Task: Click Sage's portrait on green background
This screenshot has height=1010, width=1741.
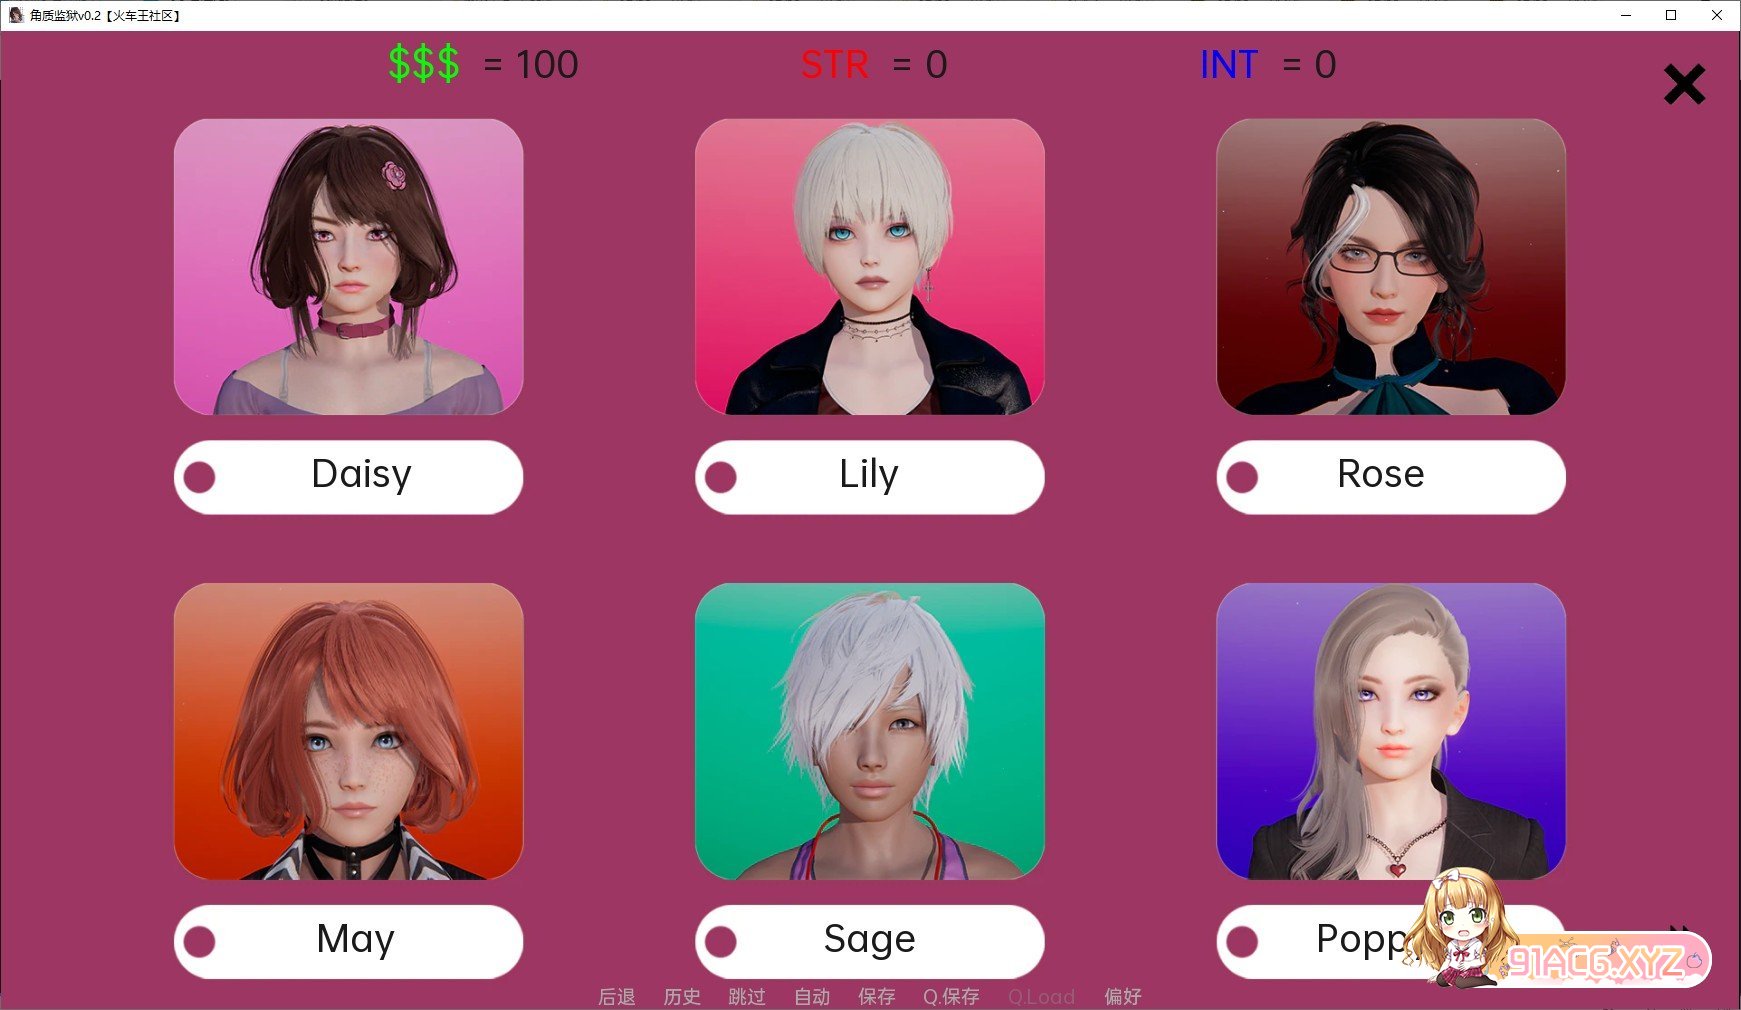Action: coord(869,731)
